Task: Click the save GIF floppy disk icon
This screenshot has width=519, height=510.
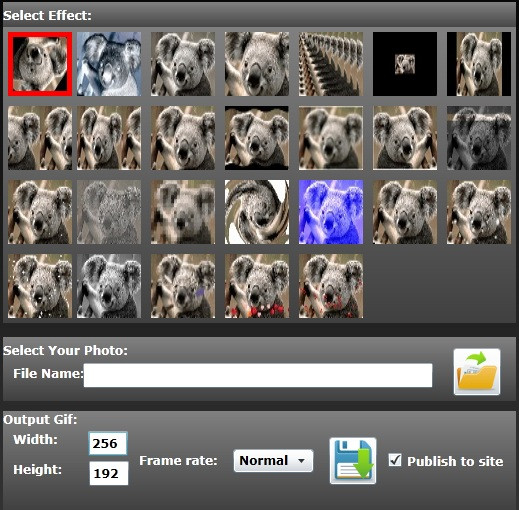Action: tap(353, 461)
